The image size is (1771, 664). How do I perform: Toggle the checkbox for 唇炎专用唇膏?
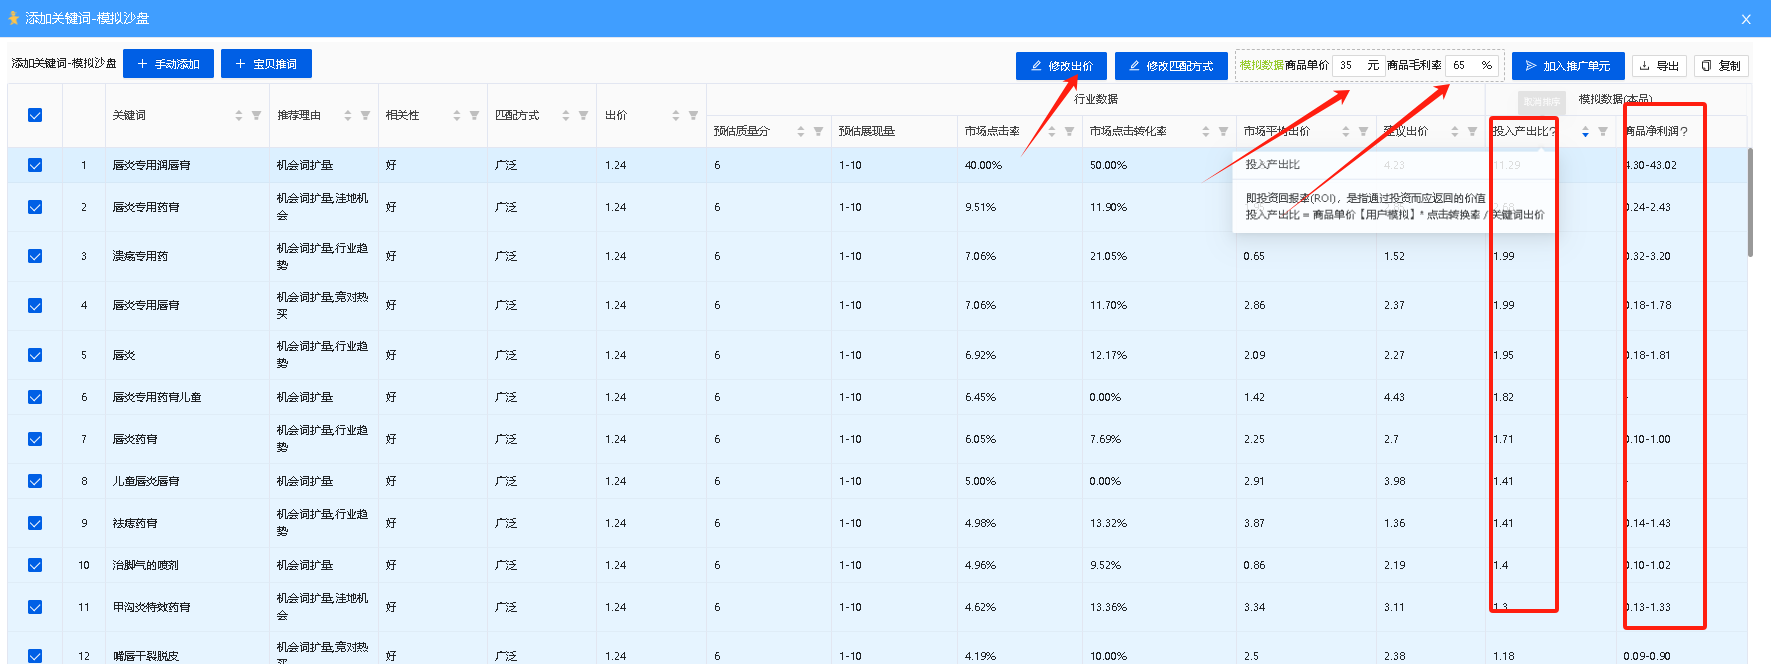35,305
